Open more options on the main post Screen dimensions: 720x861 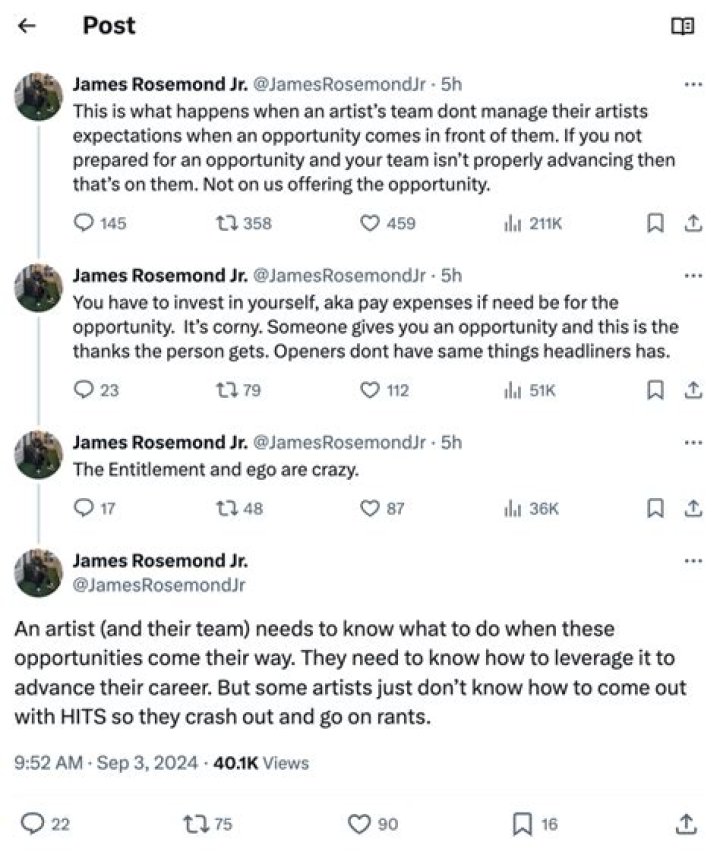coord(692,561)
